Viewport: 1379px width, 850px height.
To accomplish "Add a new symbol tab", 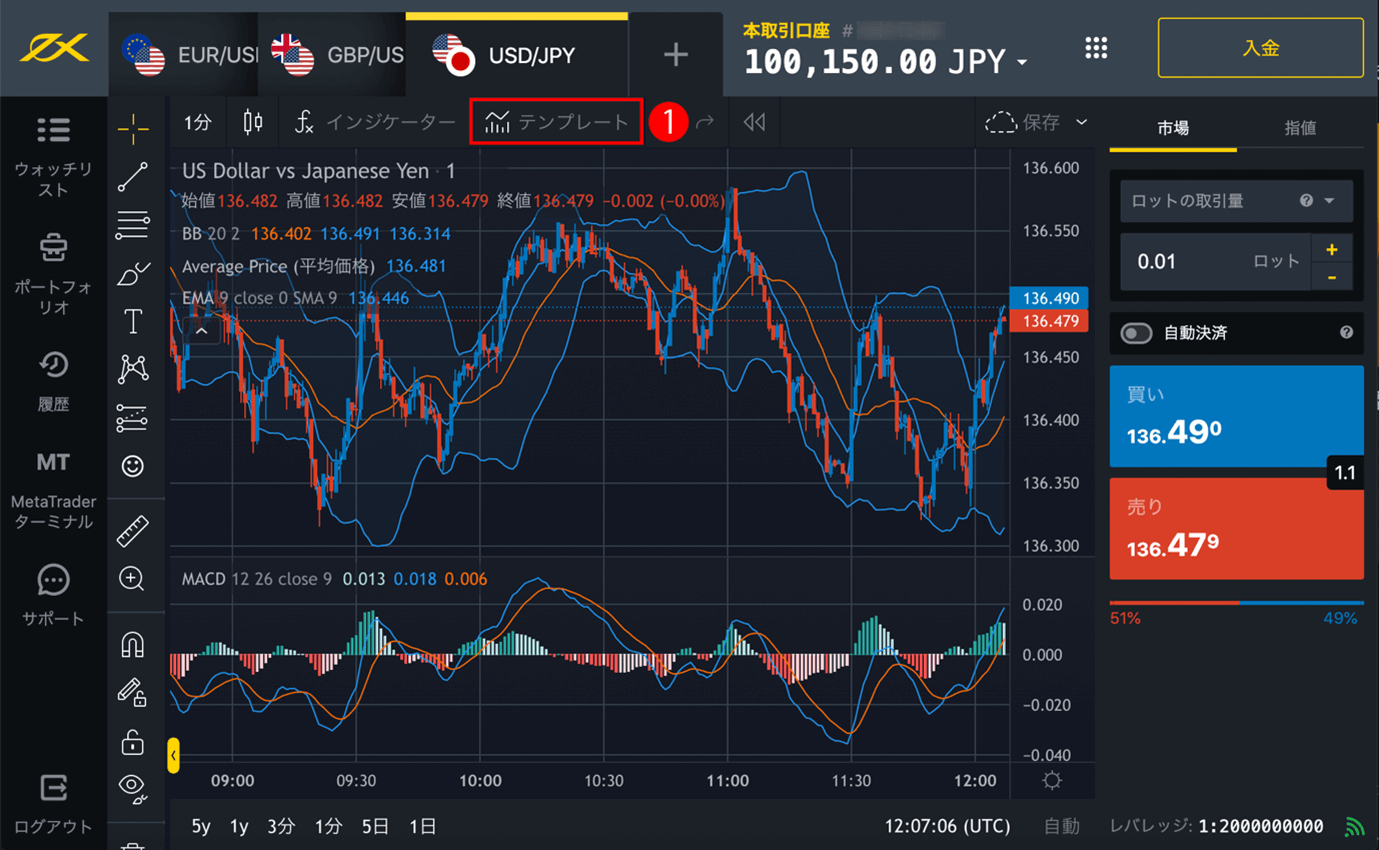I will pyautogui.click(x=676, y=55).
